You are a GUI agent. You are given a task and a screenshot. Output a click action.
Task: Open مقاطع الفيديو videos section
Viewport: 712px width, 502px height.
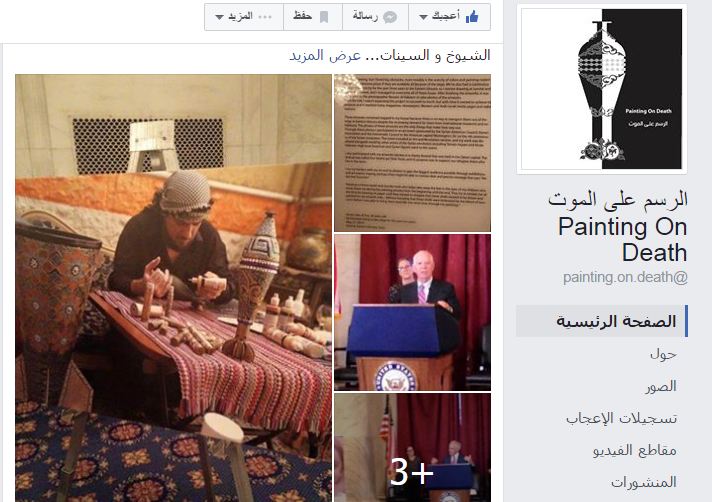click(634, 450)
